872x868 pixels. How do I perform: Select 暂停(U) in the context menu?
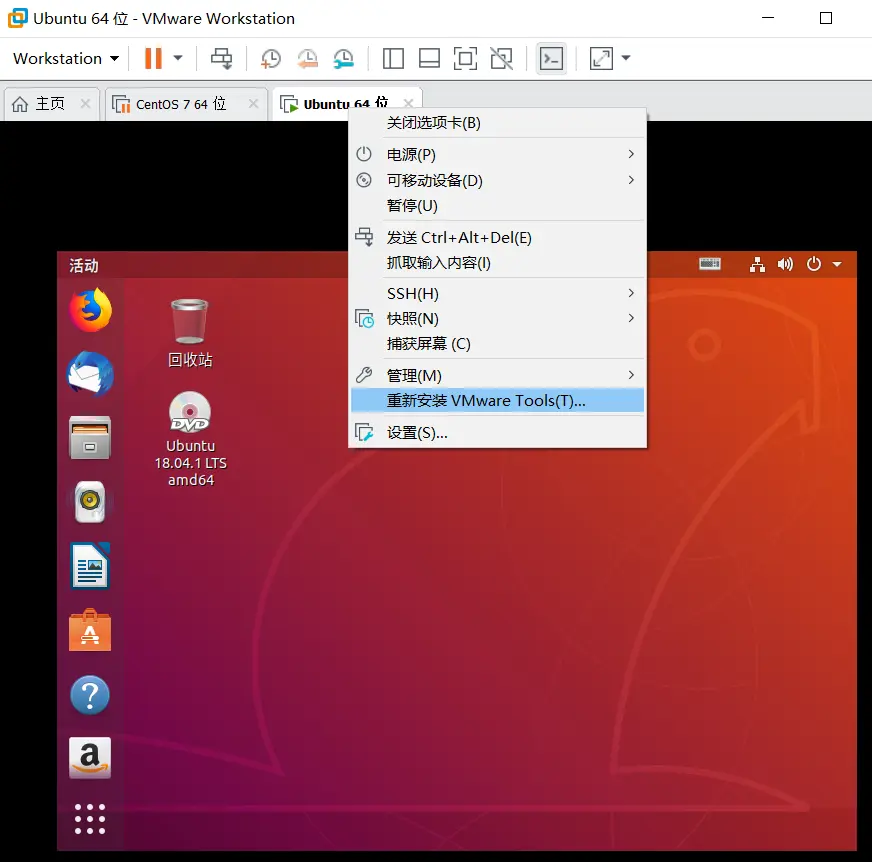[x=498, y=206]
